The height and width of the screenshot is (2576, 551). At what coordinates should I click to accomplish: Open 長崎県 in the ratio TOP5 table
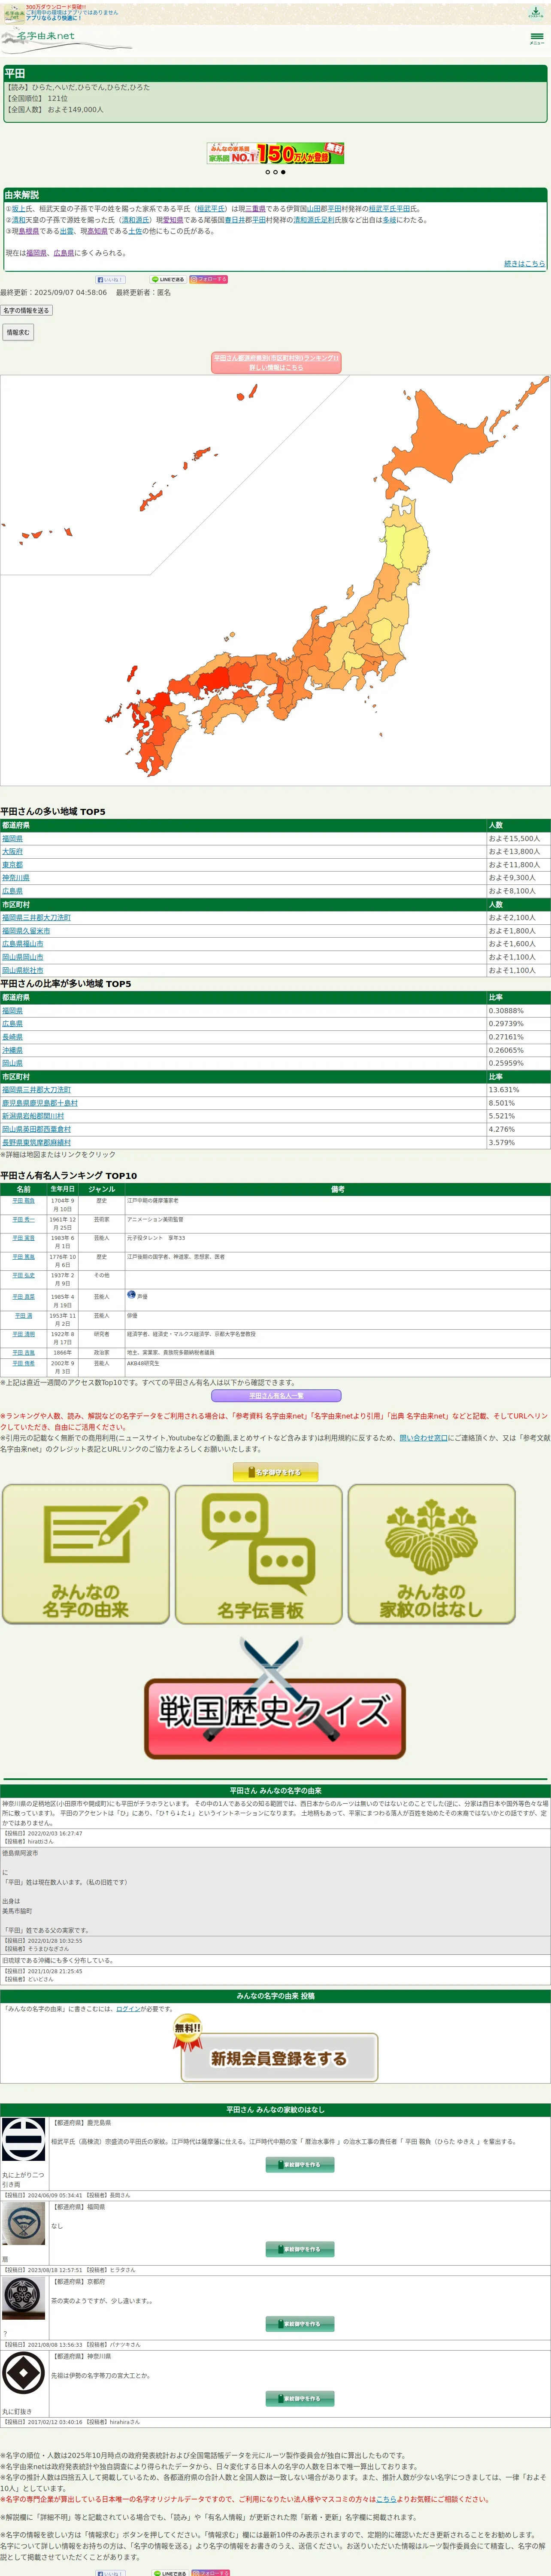click(12, 1037)
